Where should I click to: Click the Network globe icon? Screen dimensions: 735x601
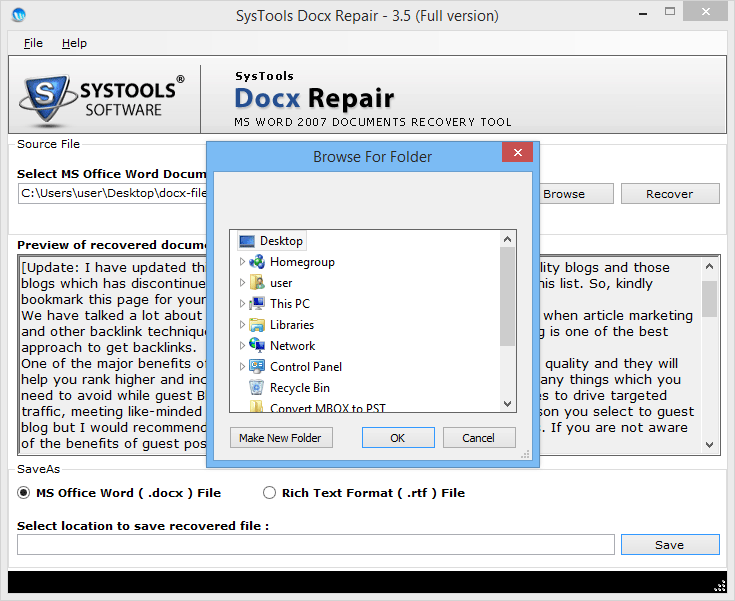[257, 346]
